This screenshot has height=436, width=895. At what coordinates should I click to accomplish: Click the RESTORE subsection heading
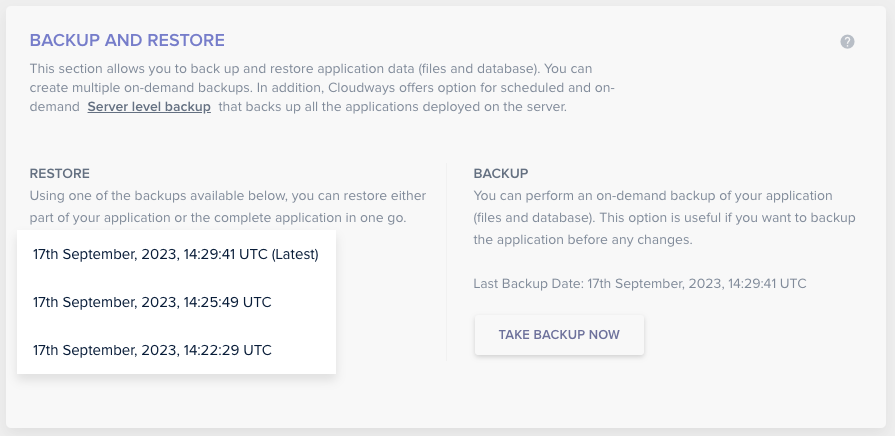[x=60, y=174]
